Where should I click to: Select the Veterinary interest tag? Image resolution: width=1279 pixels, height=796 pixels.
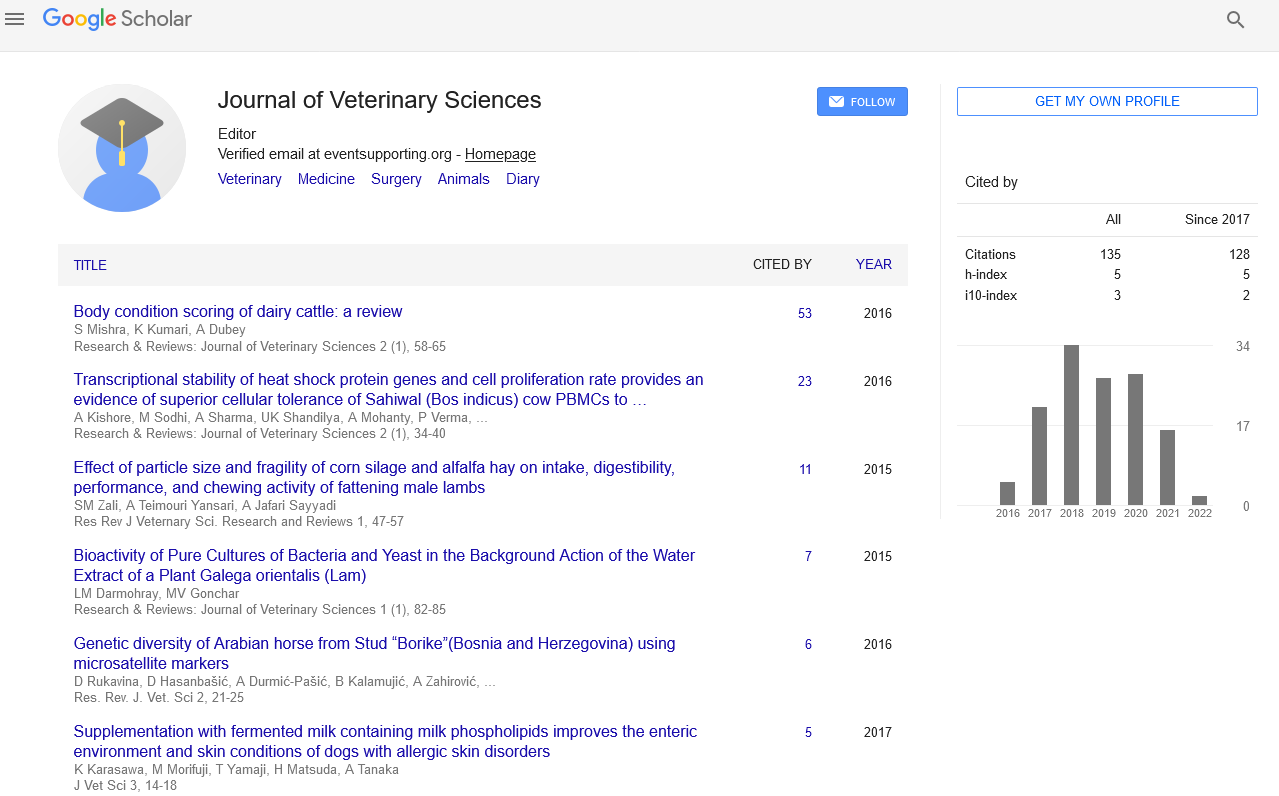coord(250,179)
